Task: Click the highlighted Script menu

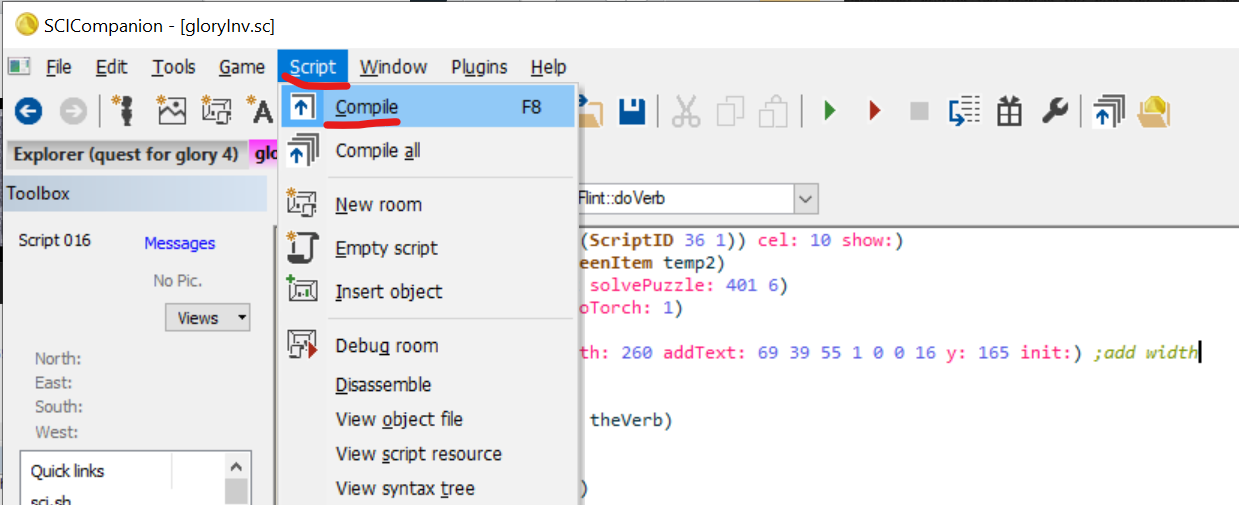Action: [x=313, y=67]
